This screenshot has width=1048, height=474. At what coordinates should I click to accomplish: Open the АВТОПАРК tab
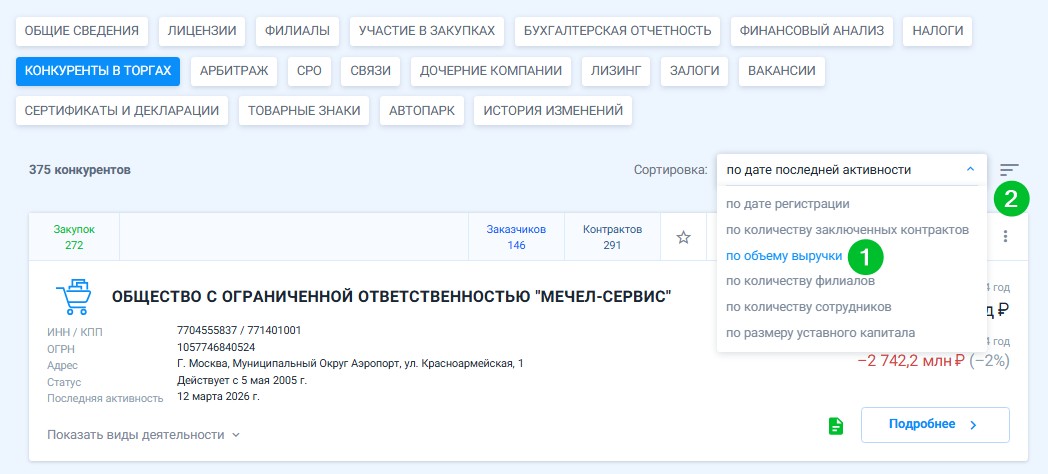tap(422, 110)
